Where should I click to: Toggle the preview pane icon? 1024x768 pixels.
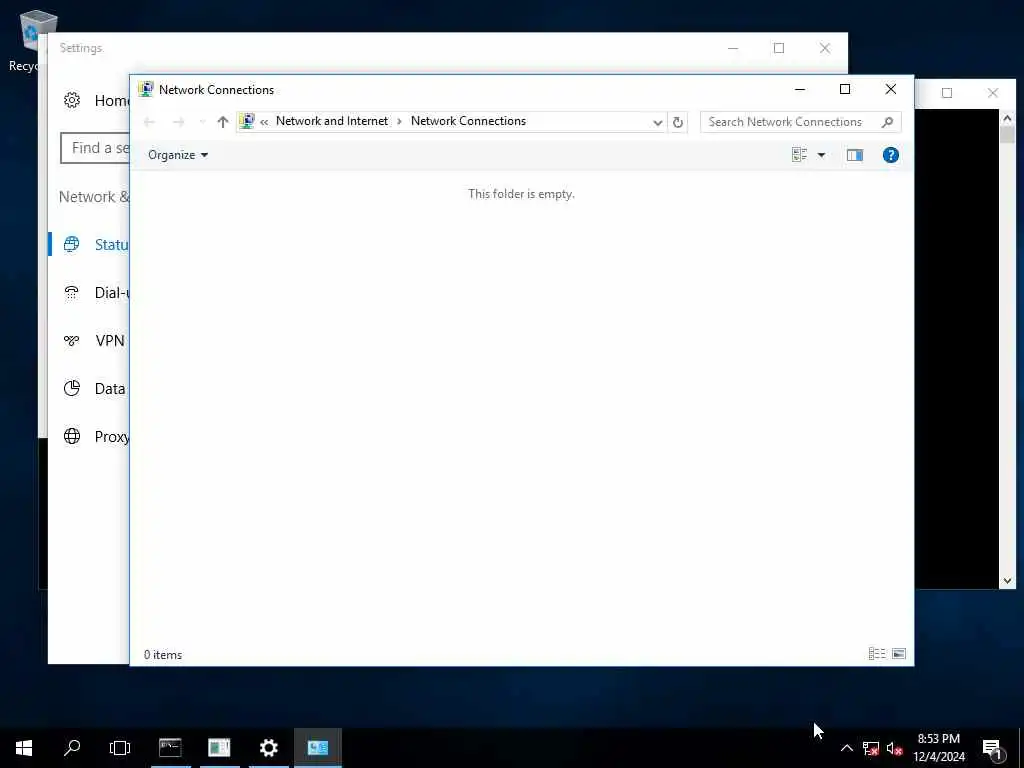coord(855,155)
